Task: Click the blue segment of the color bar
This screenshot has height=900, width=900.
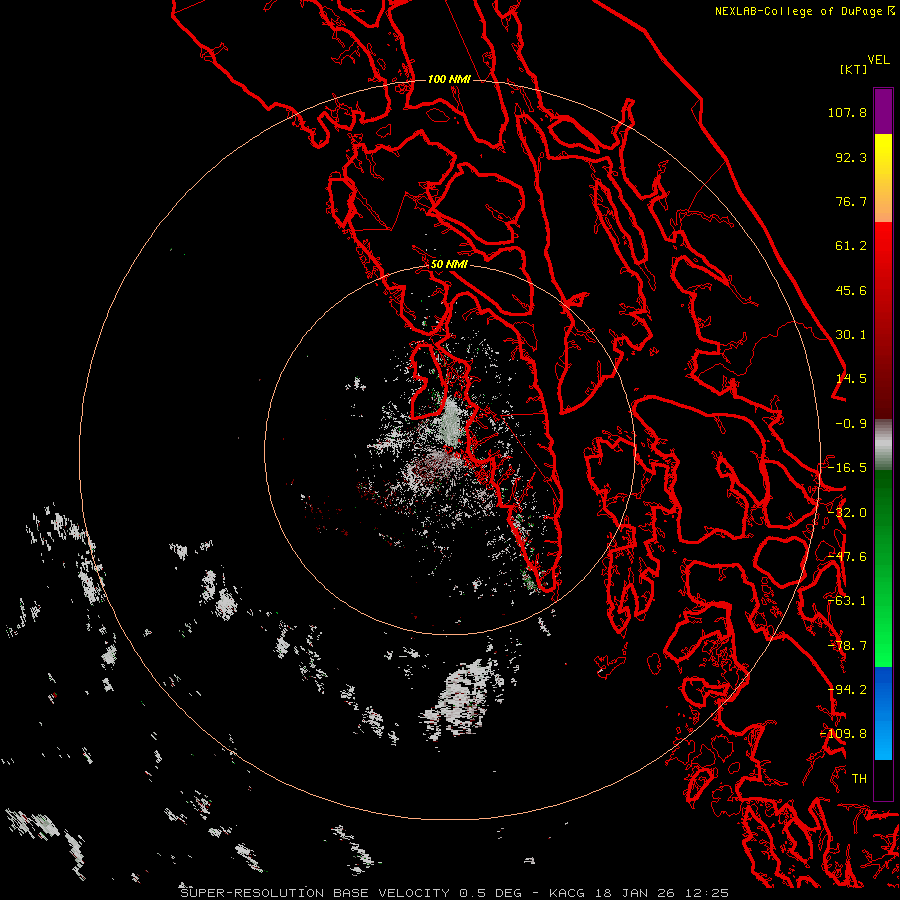Action: [x=883, y=713]
